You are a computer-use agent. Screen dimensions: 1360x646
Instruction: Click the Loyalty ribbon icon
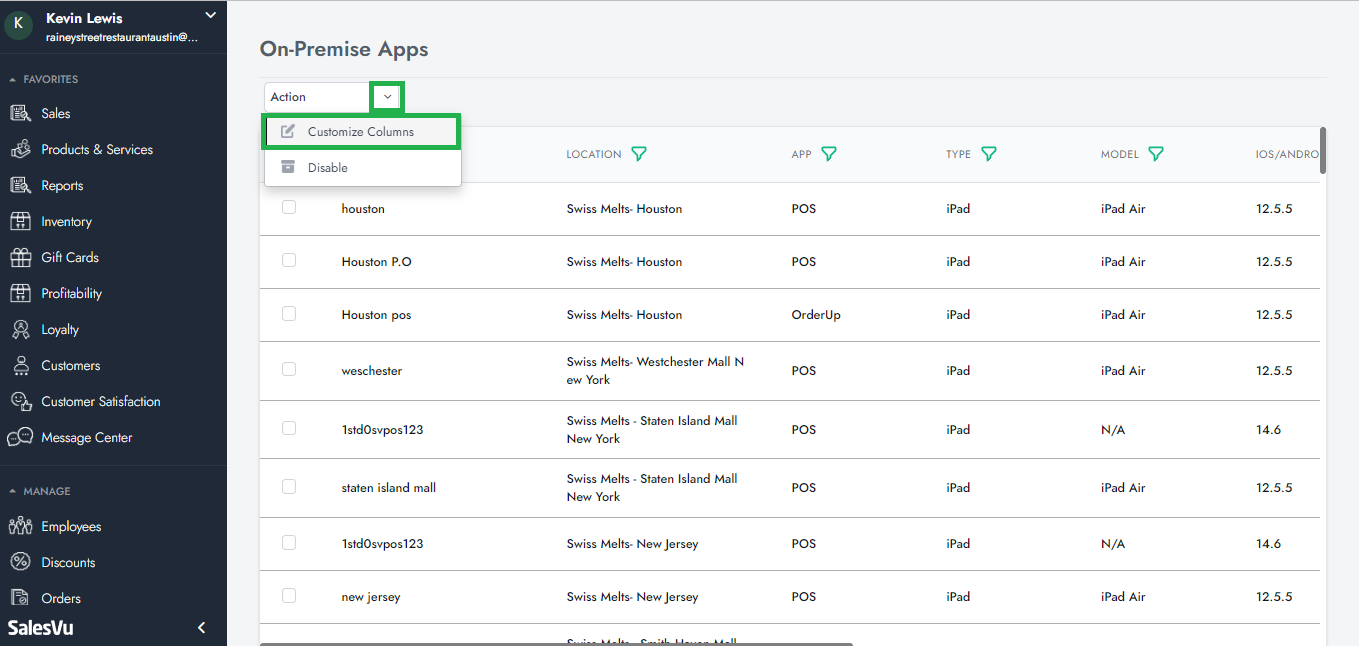(21, 330)
